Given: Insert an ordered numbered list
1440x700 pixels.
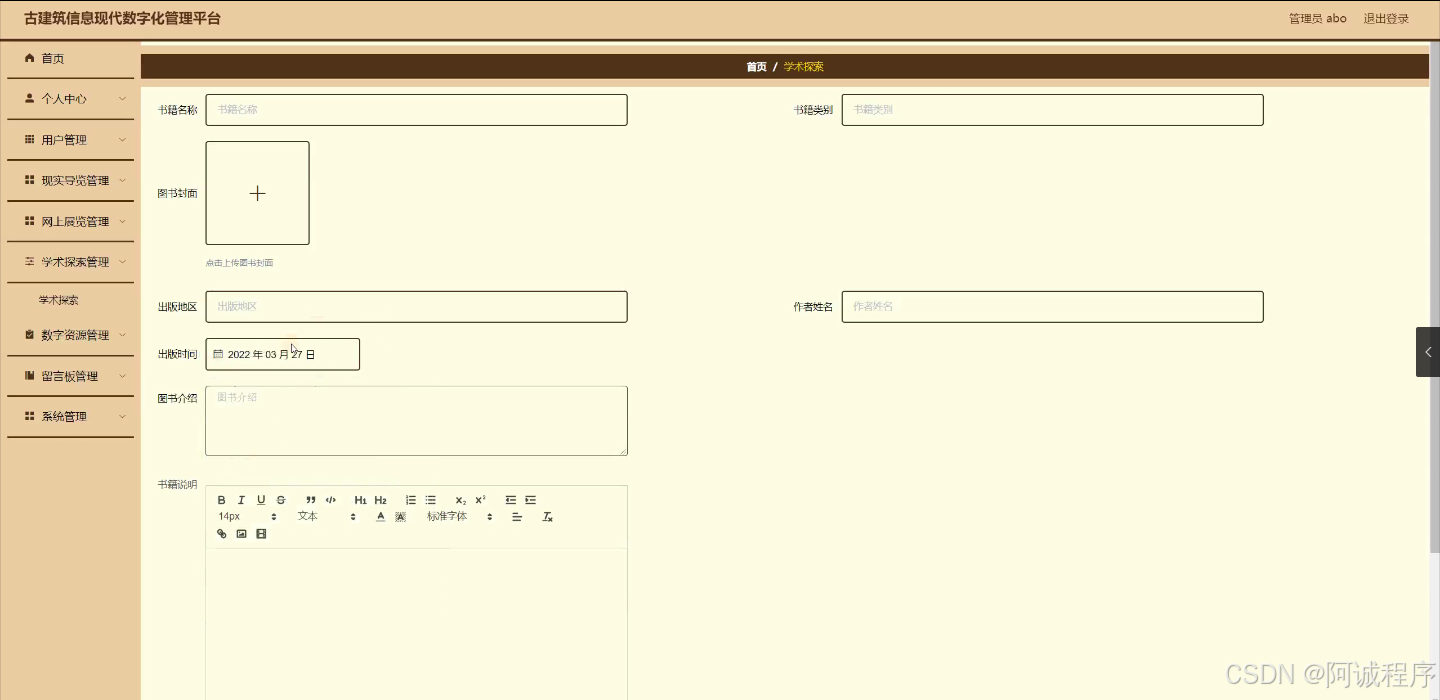Looking at the screenshot, I should (x=411, y=500).
